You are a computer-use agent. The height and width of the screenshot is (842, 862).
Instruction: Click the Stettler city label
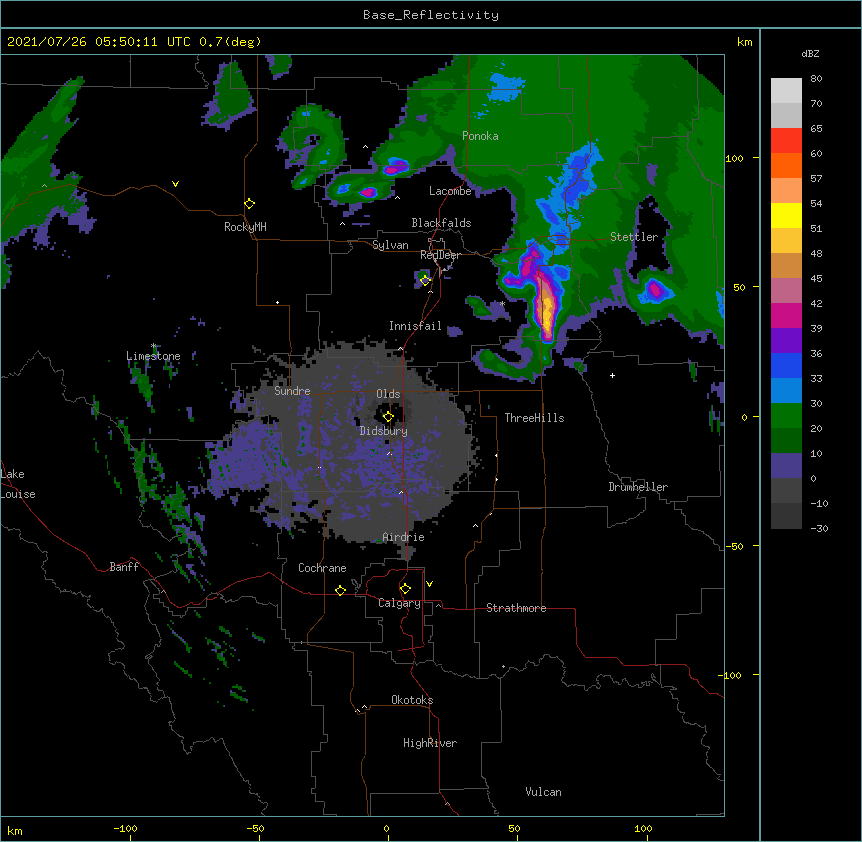coord(634,237)
